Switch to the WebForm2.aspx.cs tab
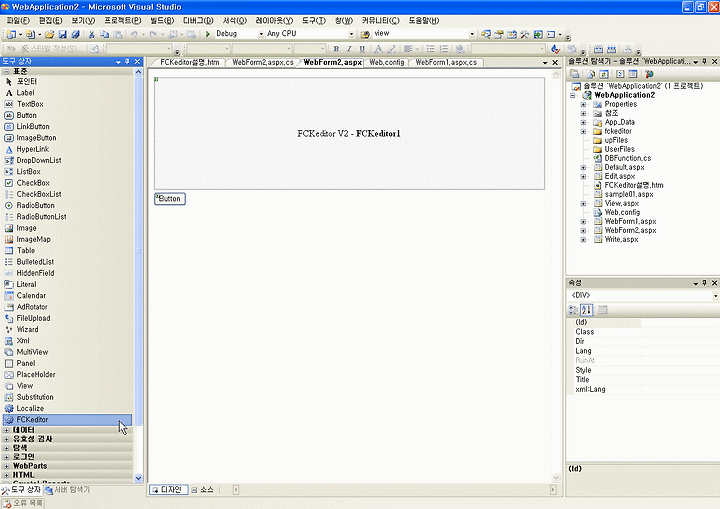 click(x=263, y=62)
